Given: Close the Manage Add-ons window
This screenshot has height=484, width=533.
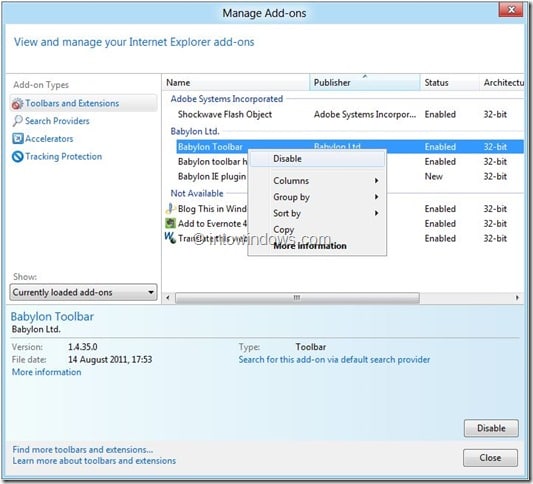Looking at the screenshot, I should 511,10.
